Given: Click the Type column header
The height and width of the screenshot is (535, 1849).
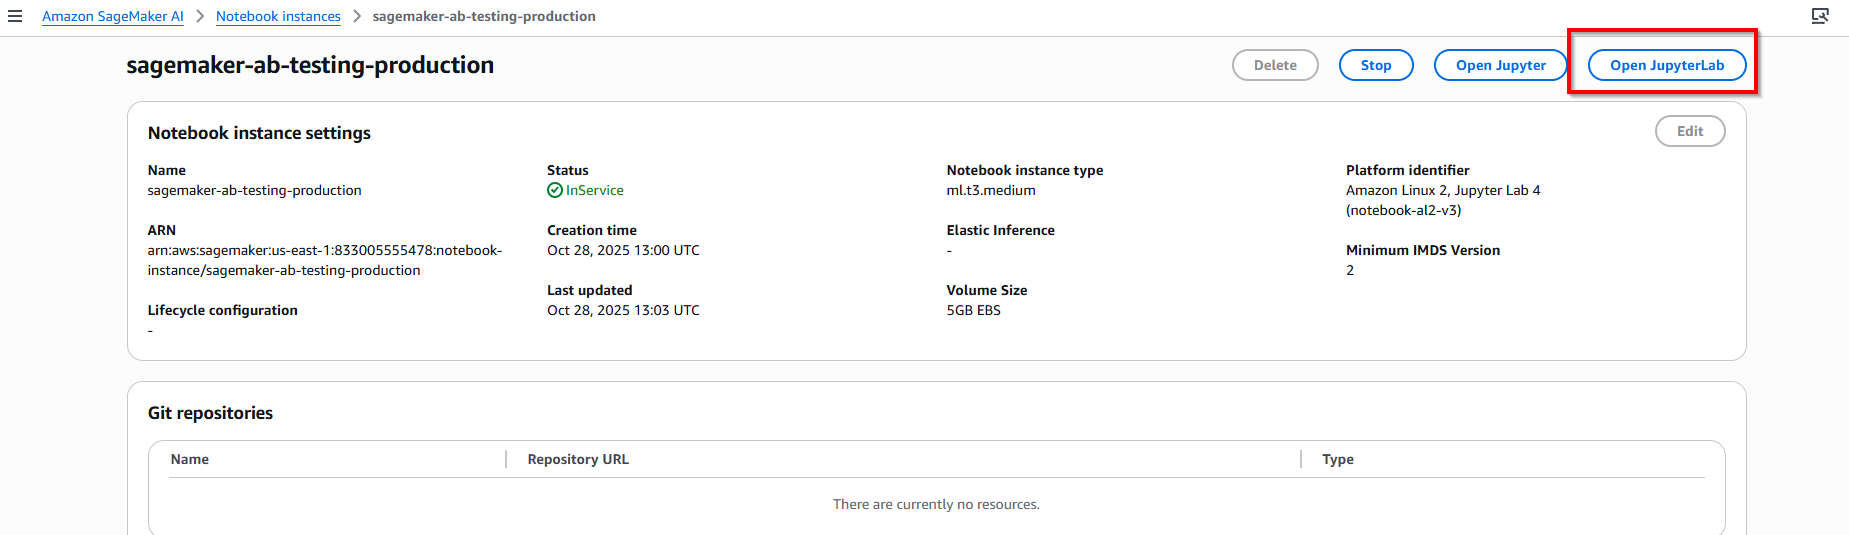Looking at the screenshot, I should tap(1337, 459).
